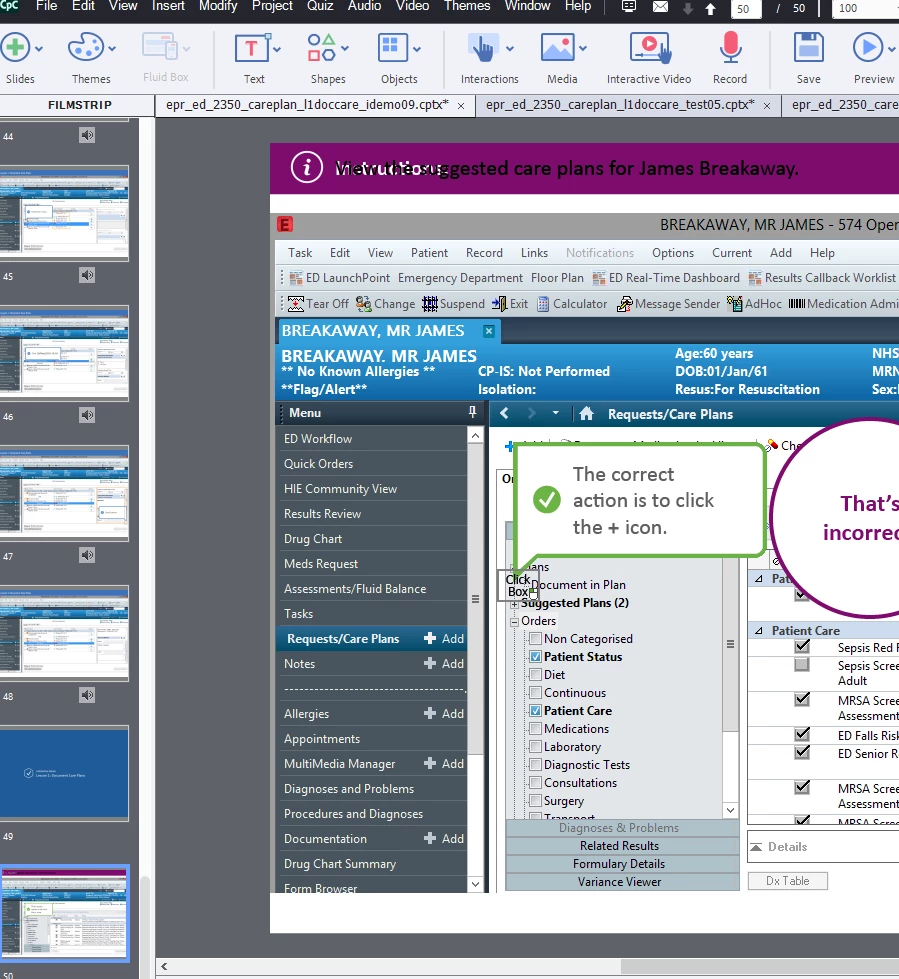Collapse the Orders tree node

click(x=514, y=621)
